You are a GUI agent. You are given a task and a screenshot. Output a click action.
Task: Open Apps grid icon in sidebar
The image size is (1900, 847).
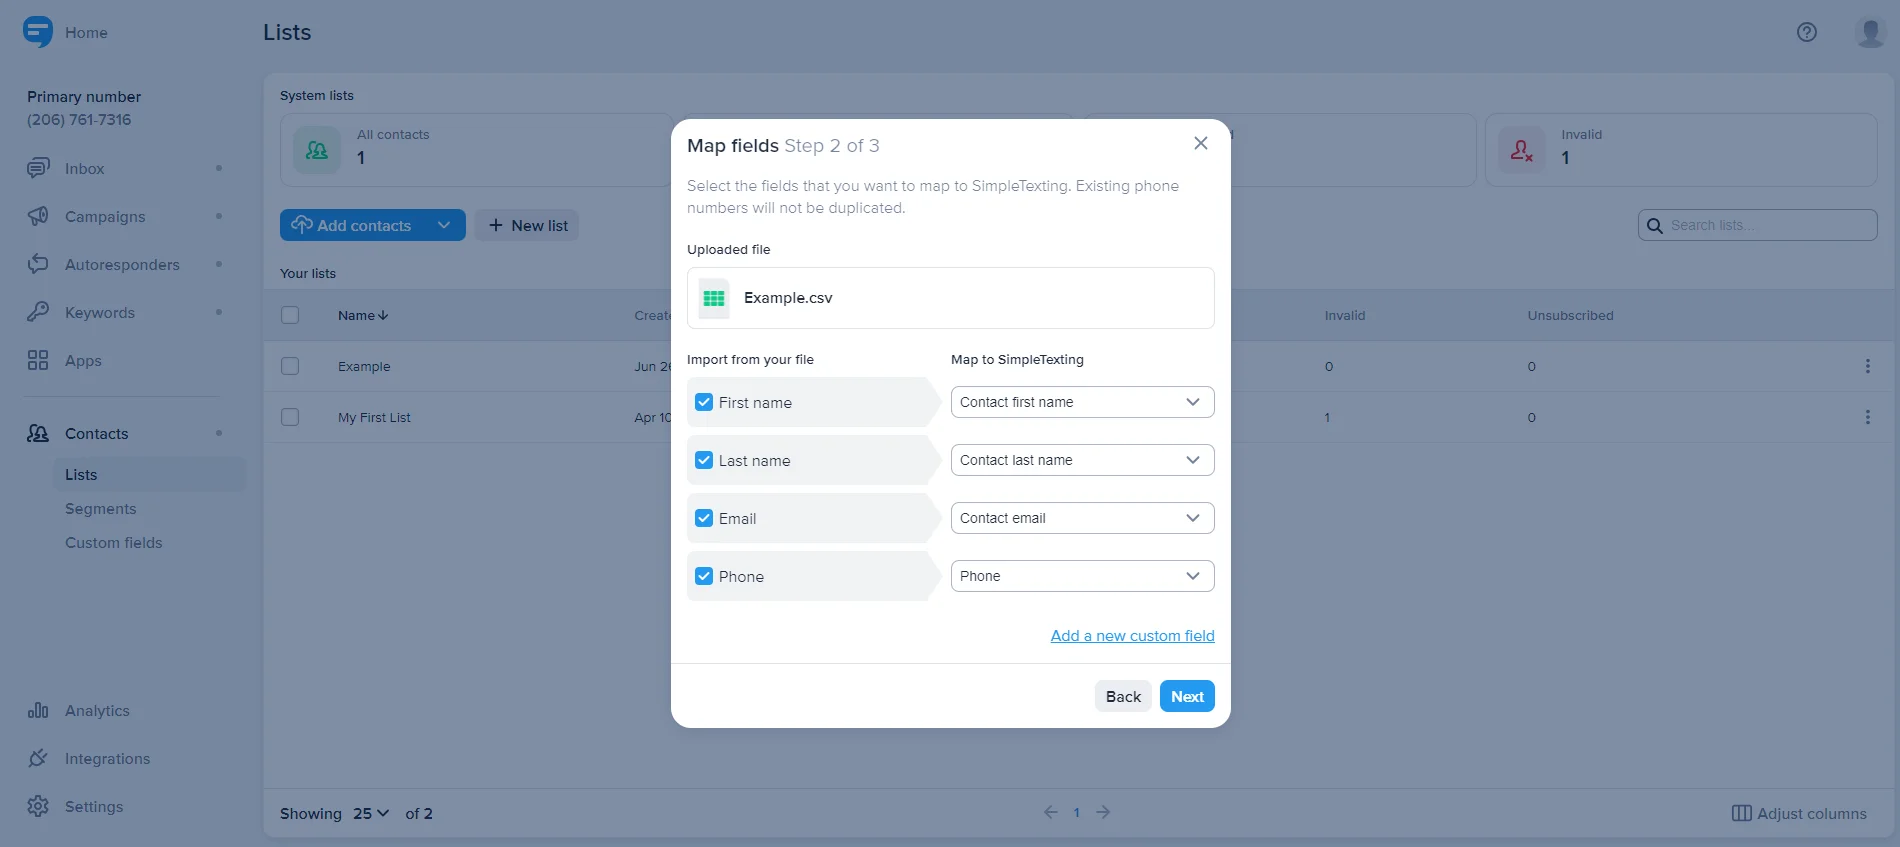[x=38, y=360]
